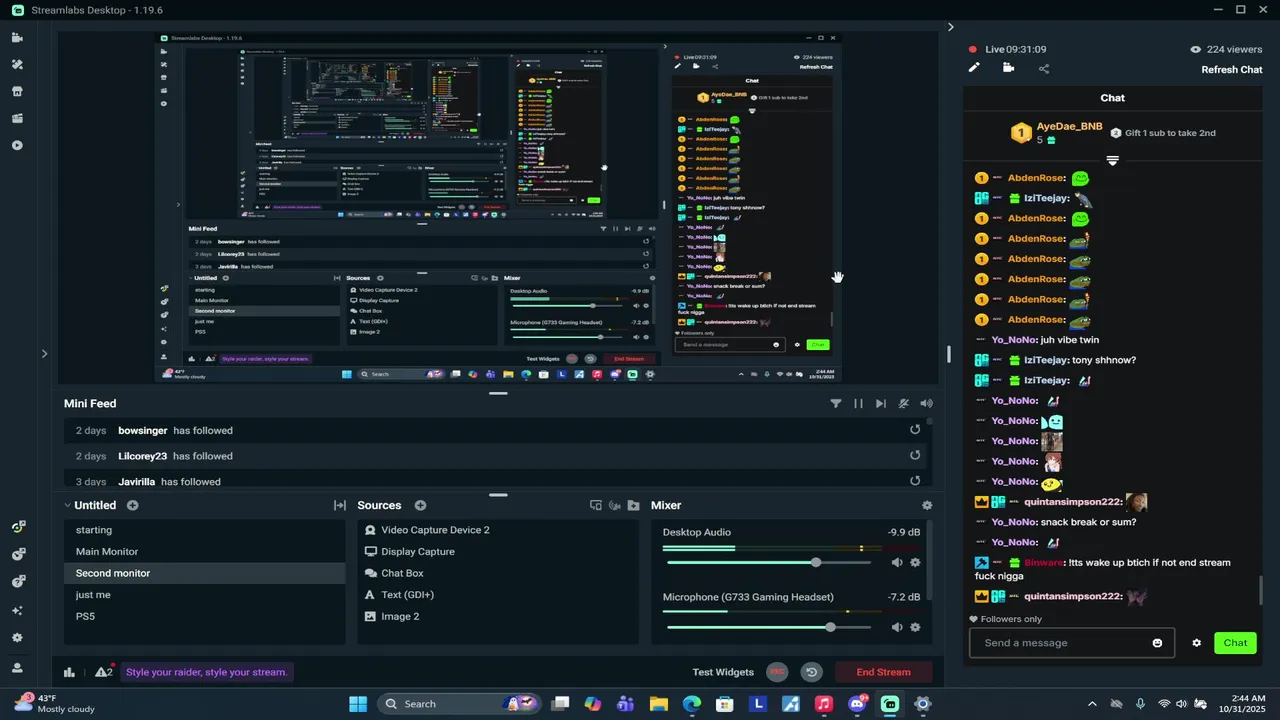
Task: Open the sparkle AI tools icon in sidebar
Action: [x=17, y=610]
